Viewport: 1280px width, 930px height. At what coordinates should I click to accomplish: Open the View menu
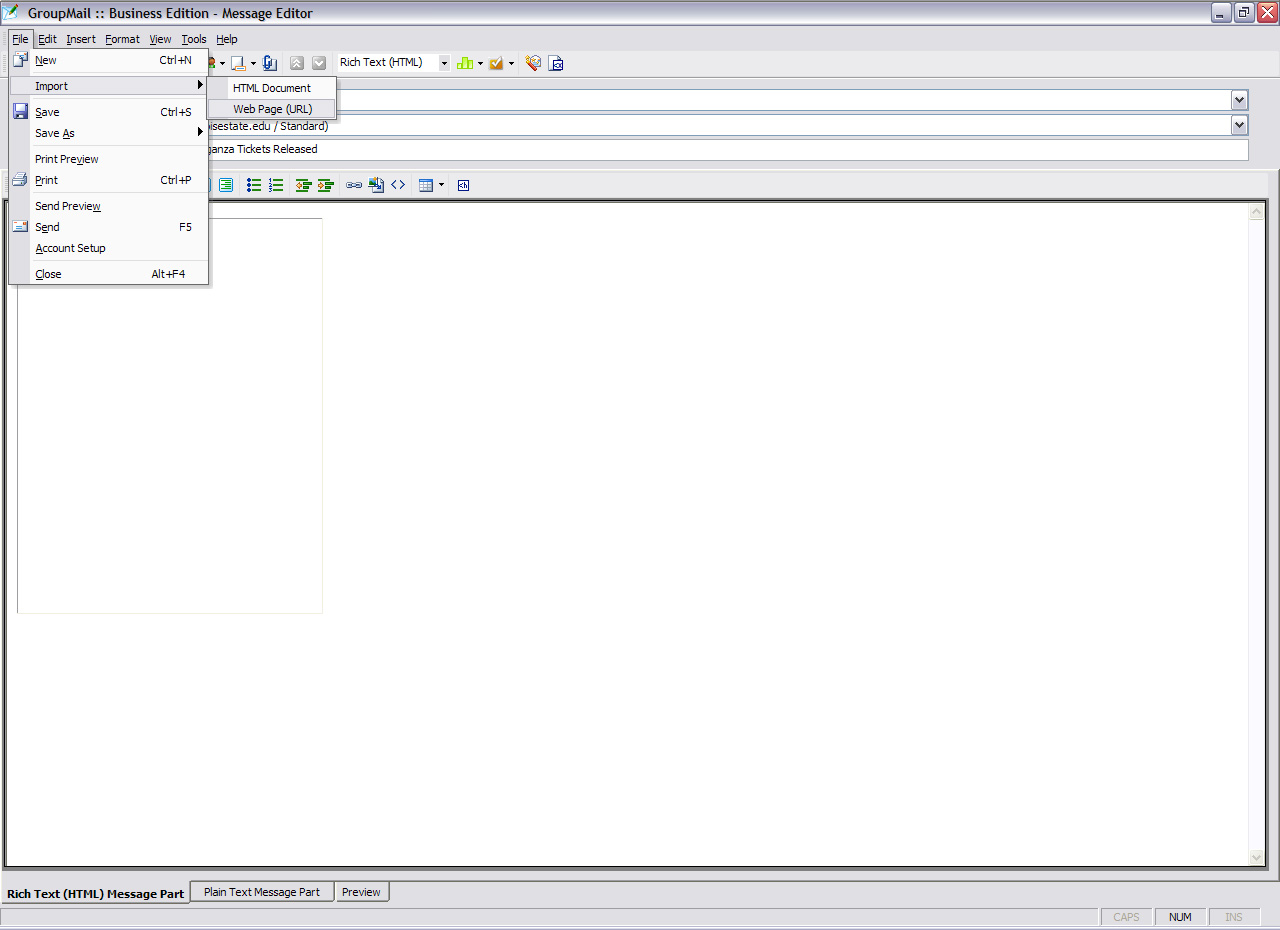pyautogui.click(x=160, y=39)
